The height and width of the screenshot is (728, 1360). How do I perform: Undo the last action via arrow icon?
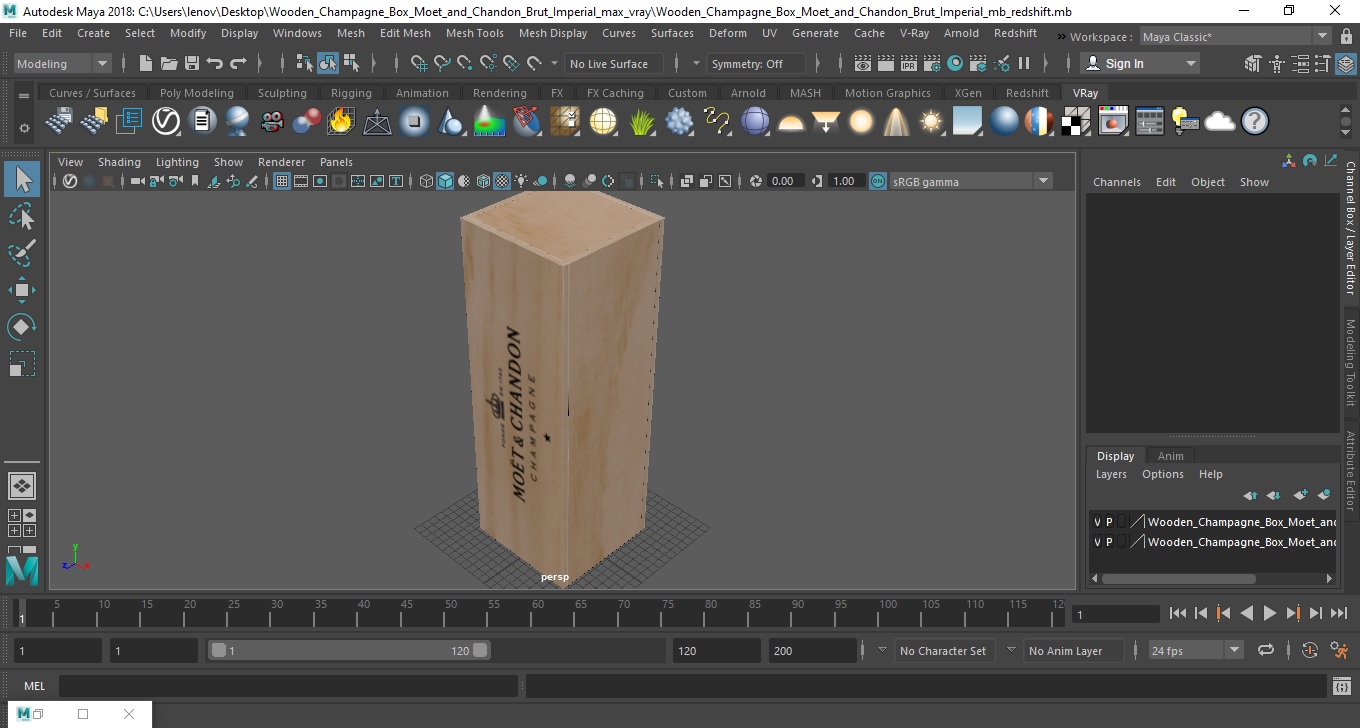click(x=215, y=63)
